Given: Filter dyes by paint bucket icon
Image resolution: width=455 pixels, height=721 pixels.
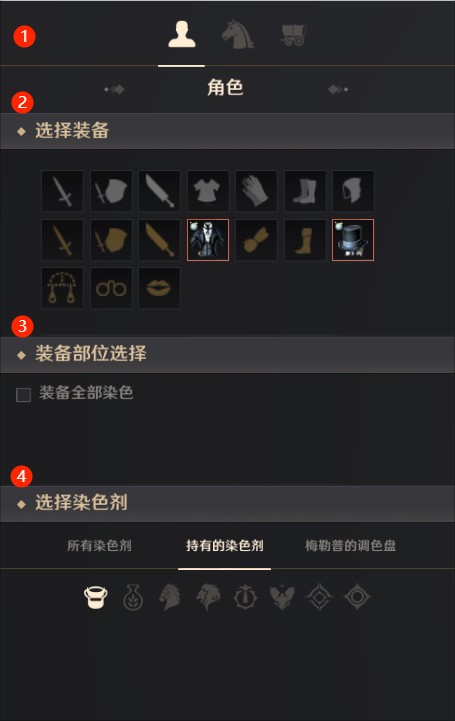Looking at the screenshot, I should [x=96, y=597].
